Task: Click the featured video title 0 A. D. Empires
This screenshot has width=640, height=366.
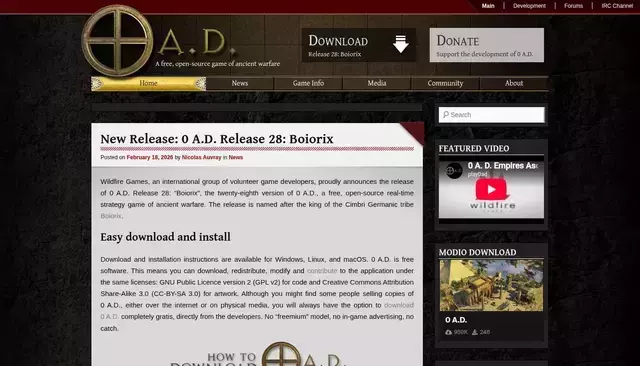Action: coord(503,166)
